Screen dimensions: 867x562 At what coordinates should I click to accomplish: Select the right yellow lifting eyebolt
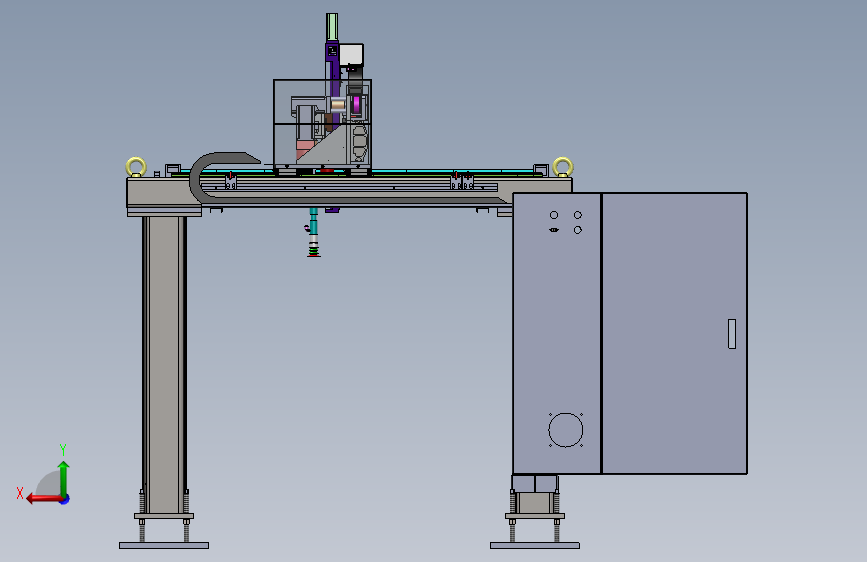pyautogui.click(x=563, y=166)
